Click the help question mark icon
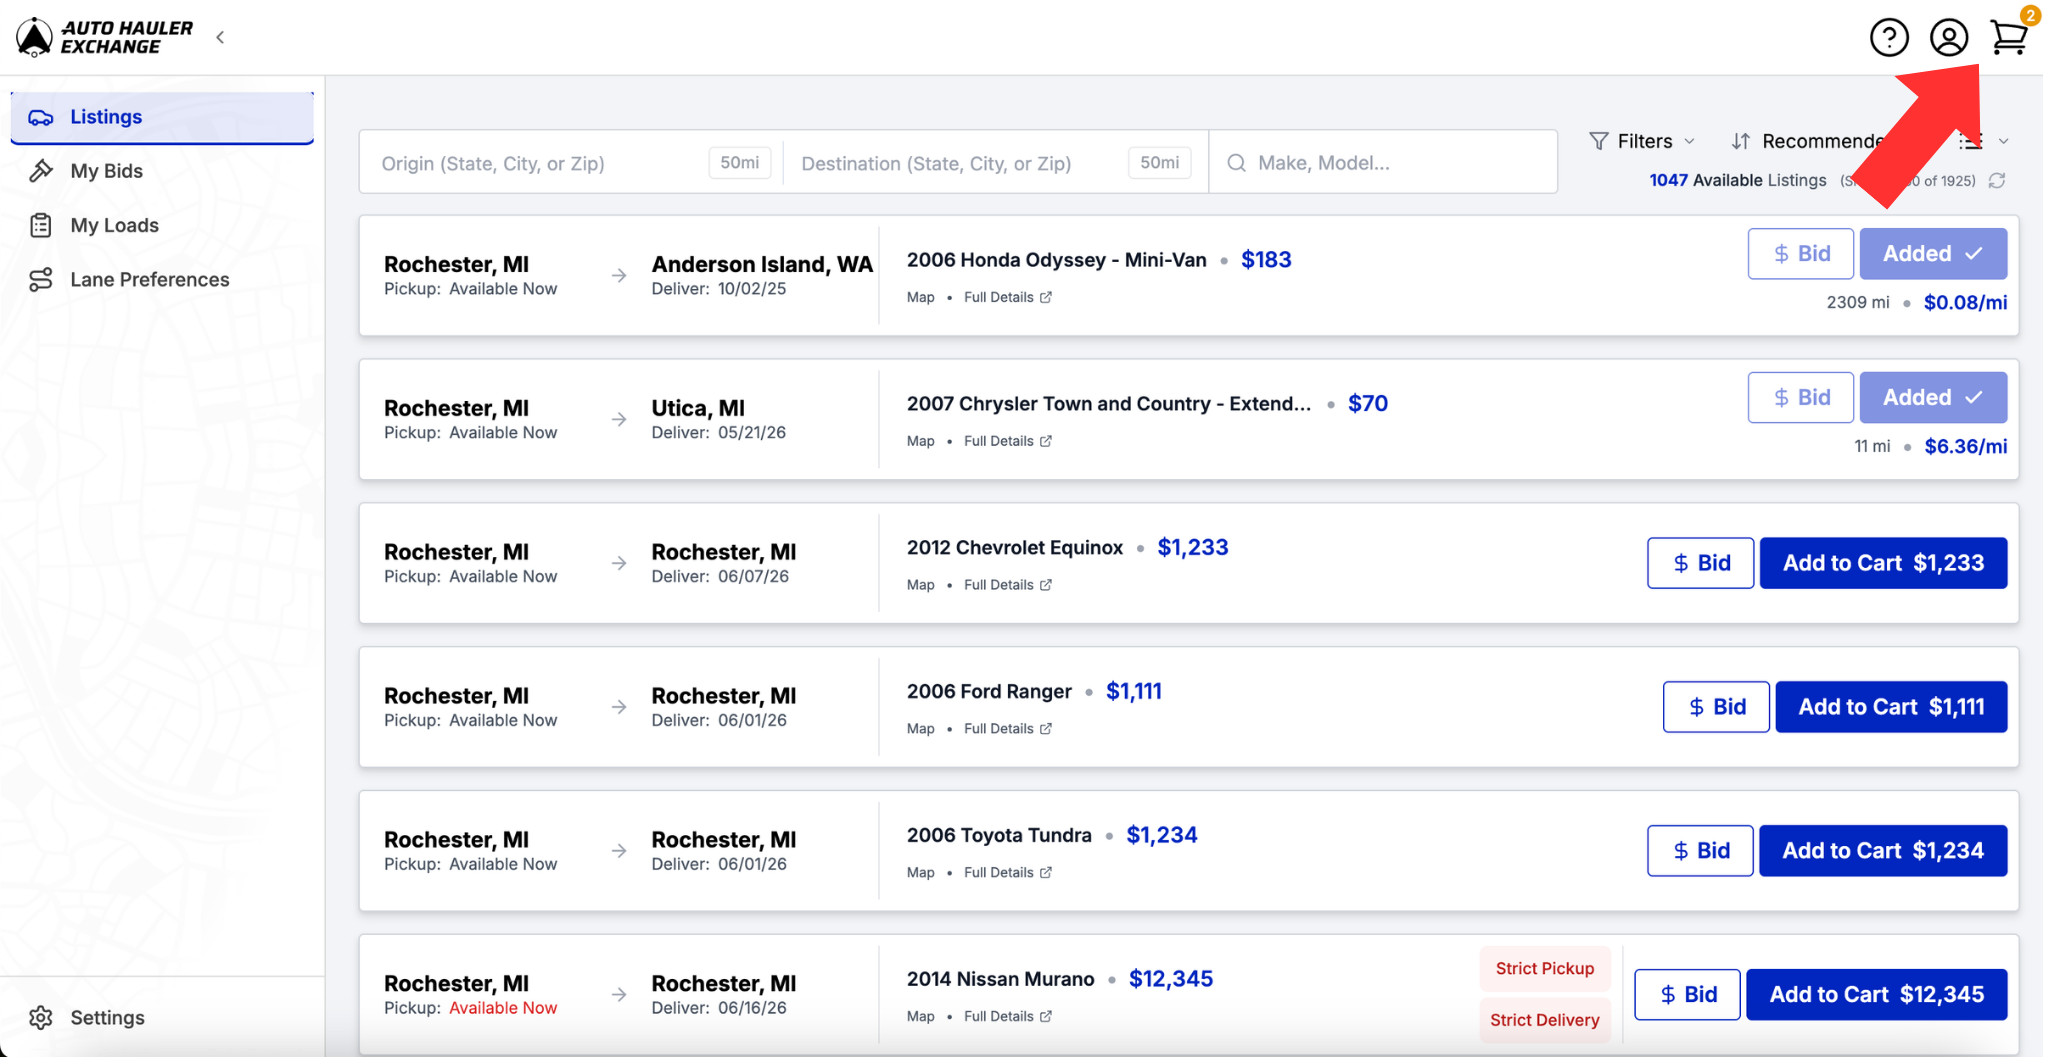Viewport: 2048px width, 1057px height. (1889, 38)
